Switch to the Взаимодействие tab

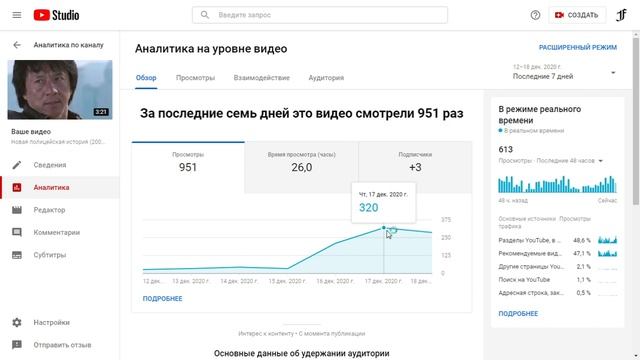(x=262, y=78)
